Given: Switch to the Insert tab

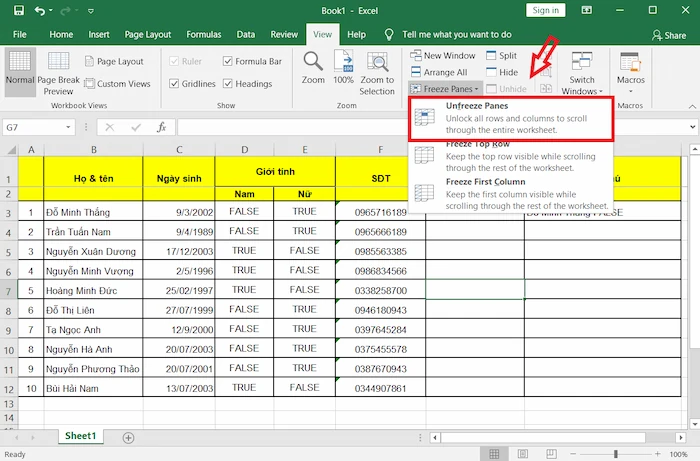Looking at the screenshot, I should point(99,34).
